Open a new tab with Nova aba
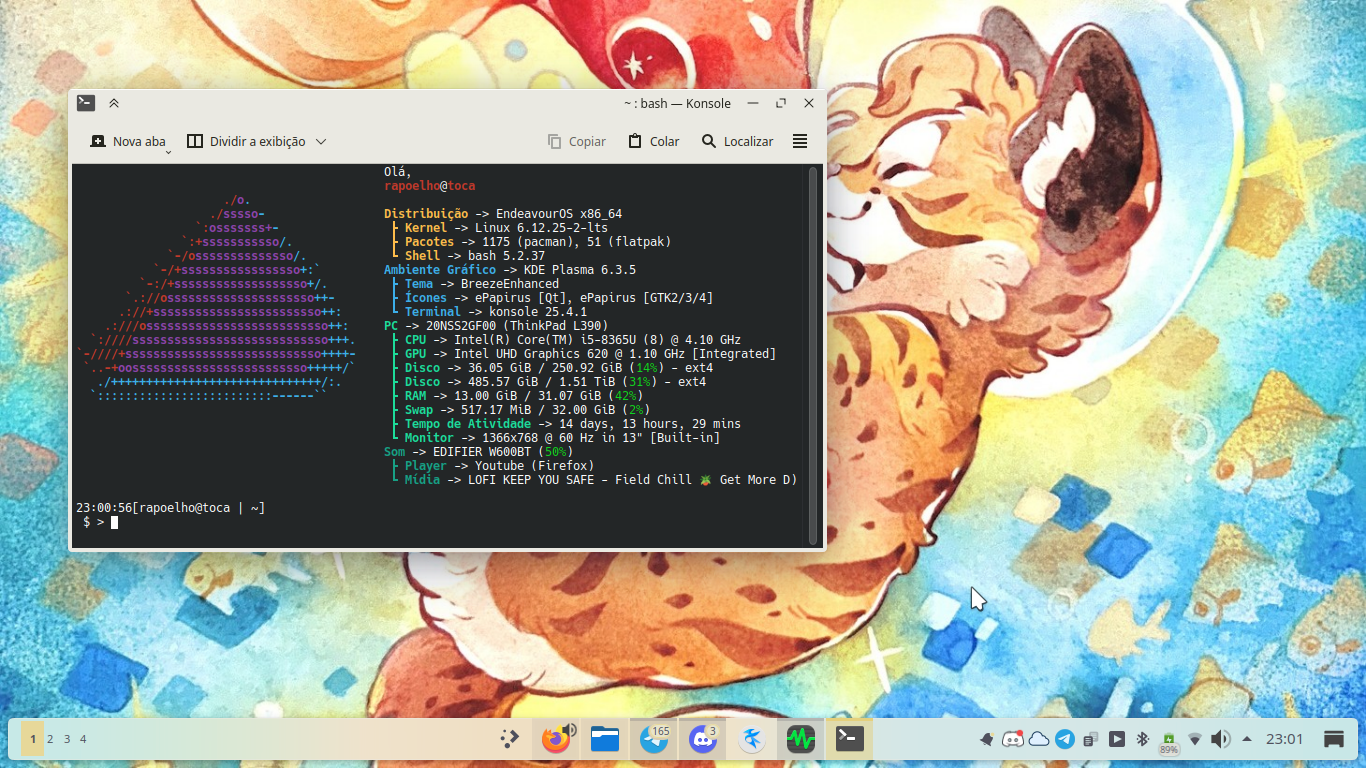Viewport: 1366px width, 768px height. tap(127, 141)
